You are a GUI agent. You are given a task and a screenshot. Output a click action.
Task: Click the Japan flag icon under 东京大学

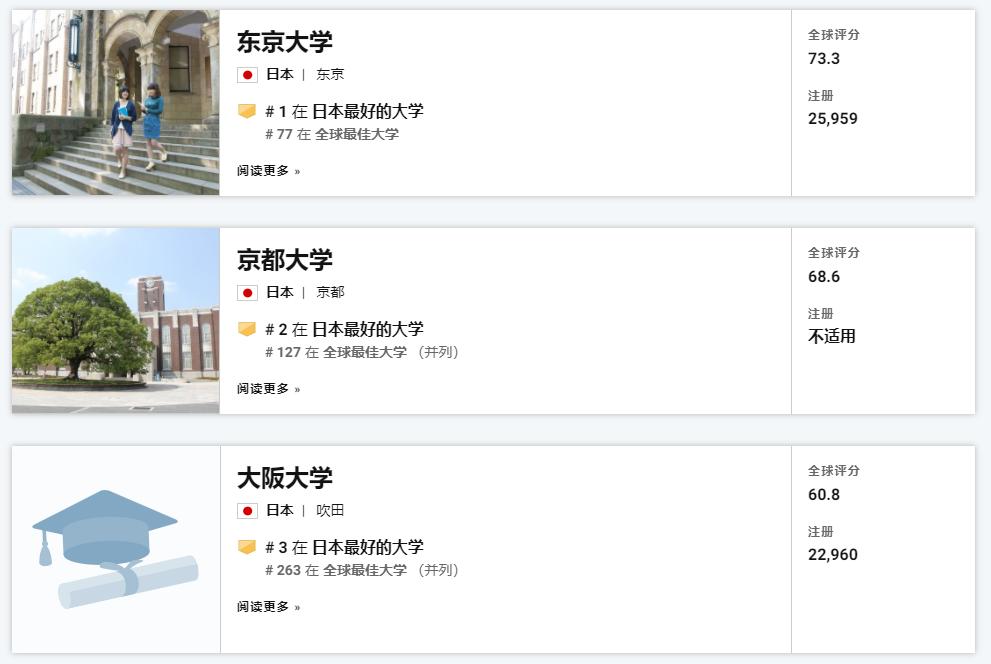click(247, 75)
